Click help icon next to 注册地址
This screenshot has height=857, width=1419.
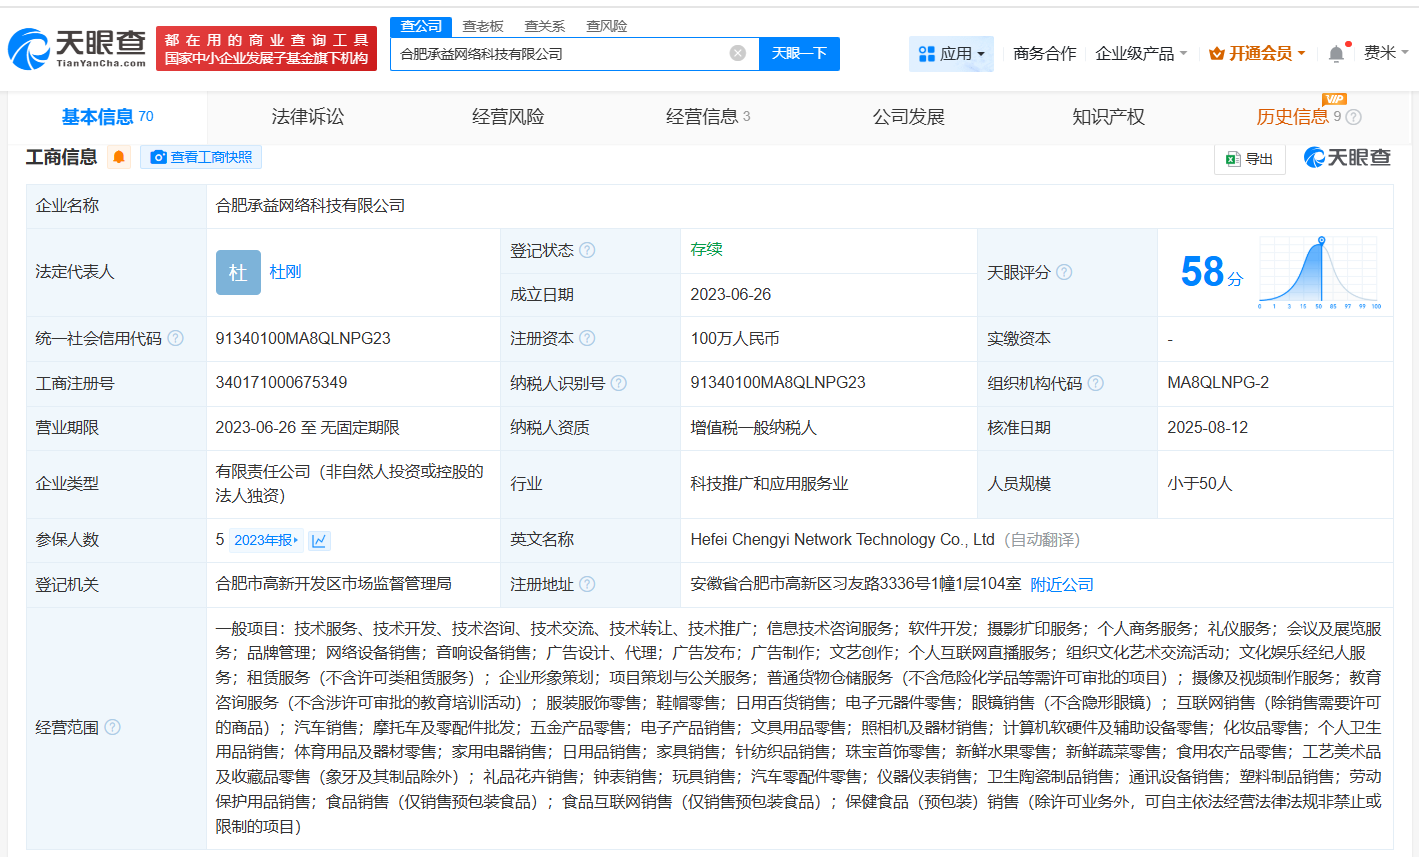click(587, 584)
